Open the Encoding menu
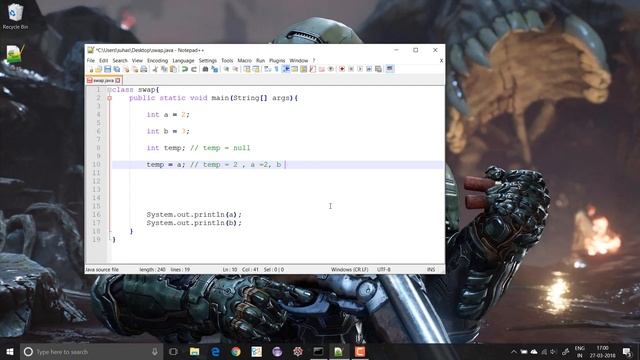The width and height of the screenshot is (640, 360). (158, 60)
